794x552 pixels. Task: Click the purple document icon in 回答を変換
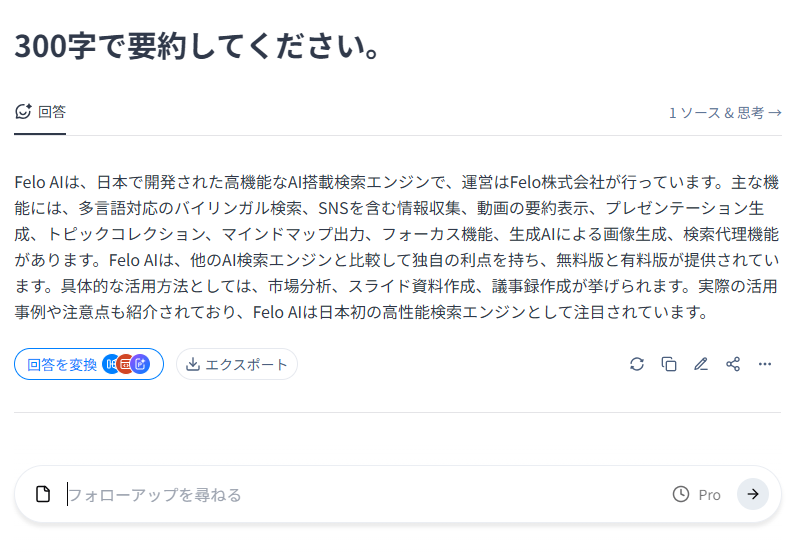(x=140, y=364)
